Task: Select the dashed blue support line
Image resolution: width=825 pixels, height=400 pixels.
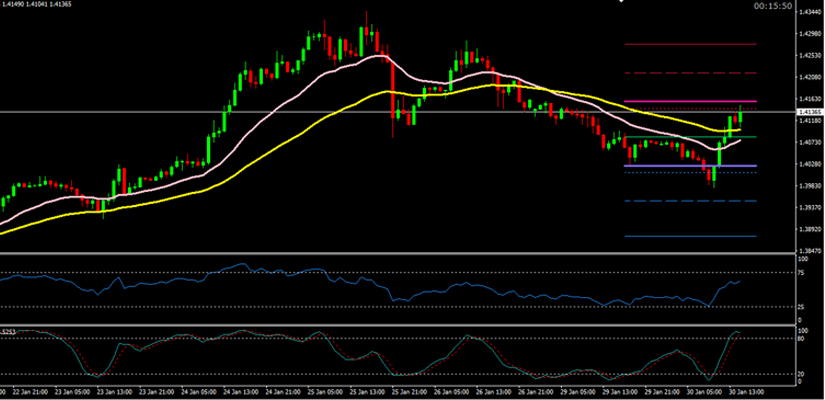Action: 689,201
